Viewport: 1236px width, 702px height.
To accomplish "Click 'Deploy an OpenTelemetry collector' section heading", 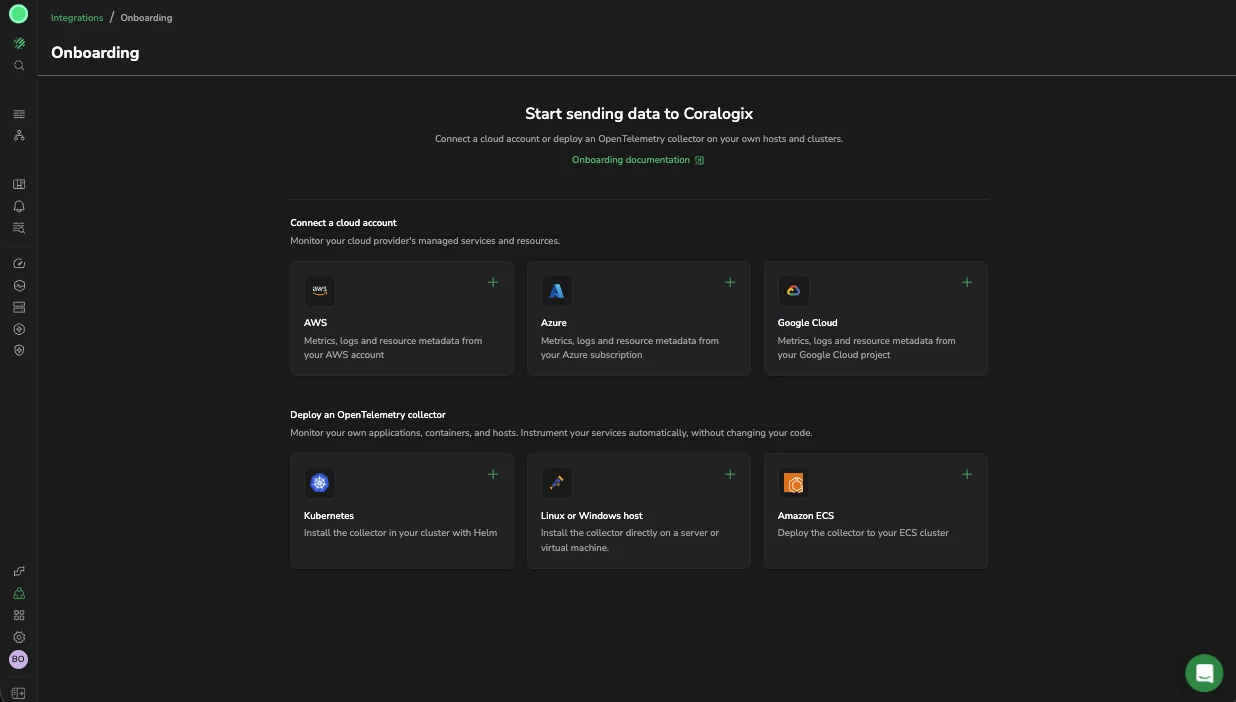I will (368, 415).
